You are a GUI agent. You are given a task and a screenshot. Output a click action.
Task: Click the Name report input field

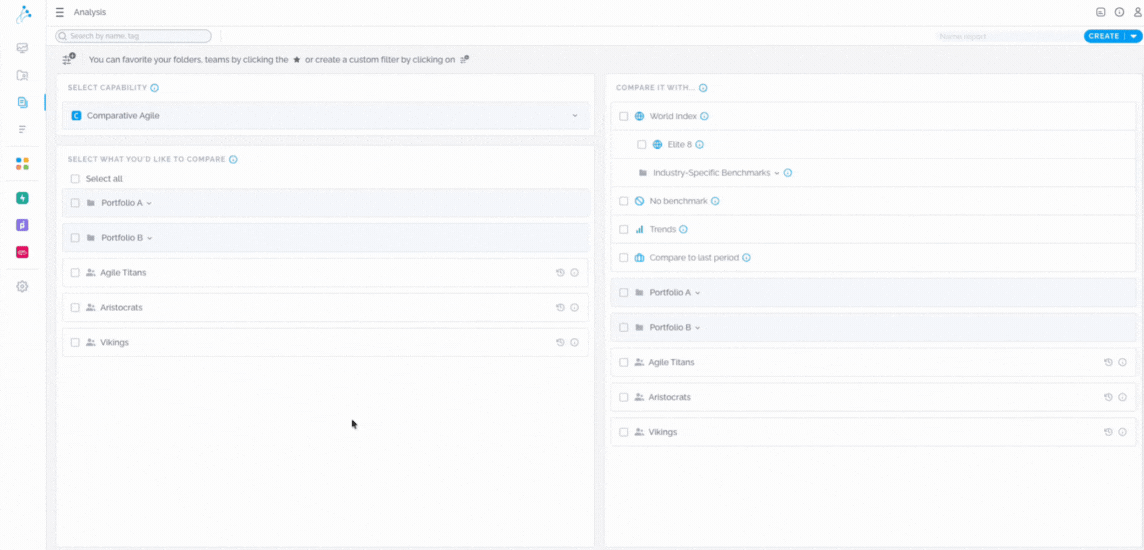click(1005, 36)
